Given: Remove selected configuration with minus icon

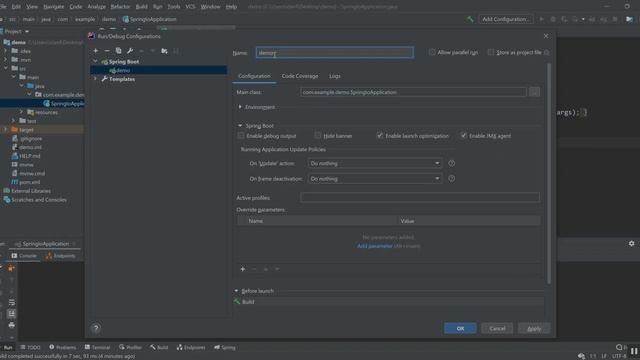Looking at the screenshot, I should [x=107, y=51].
